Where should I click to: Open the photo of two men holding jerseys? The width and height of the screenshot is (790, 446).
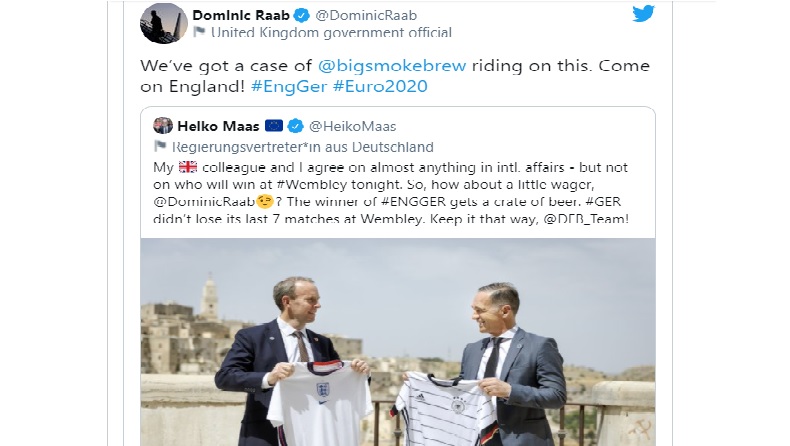[397, 340]
